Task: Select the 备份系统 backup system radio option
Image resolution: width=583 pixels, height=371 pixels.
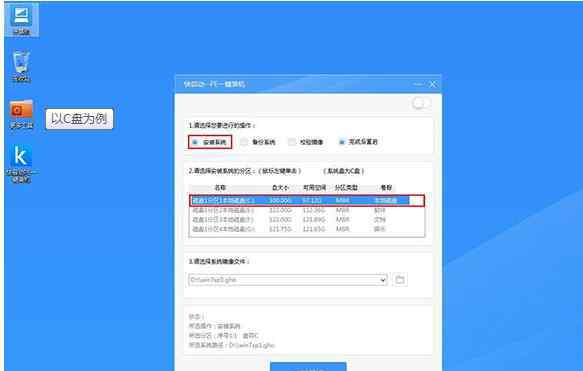Action: [258, 142]
